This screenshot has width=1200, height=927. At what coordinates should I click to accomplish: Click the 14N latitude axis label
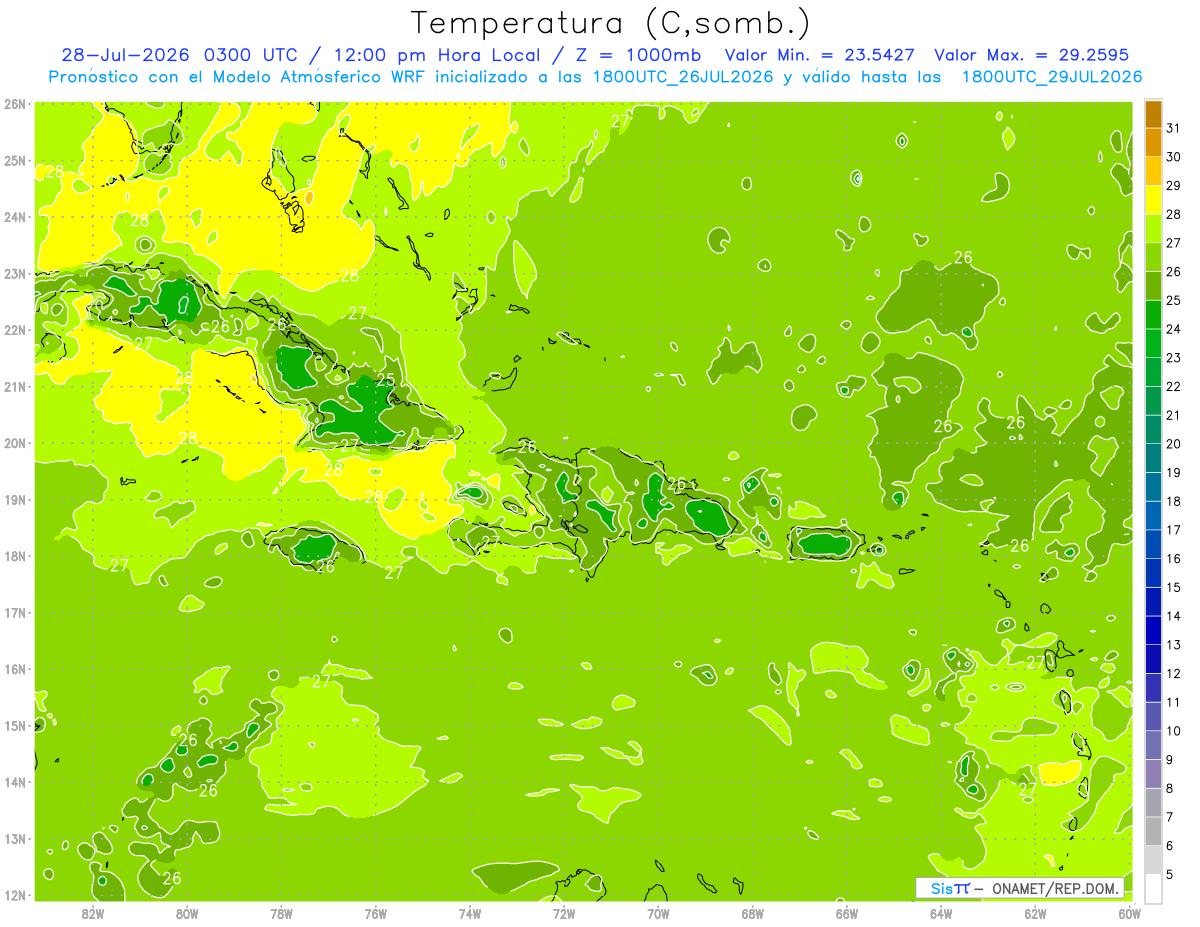coord(15,782)
